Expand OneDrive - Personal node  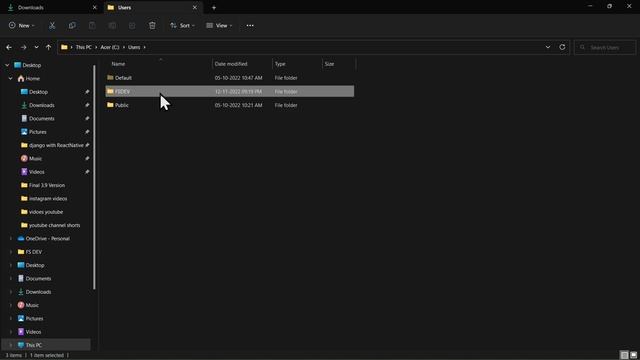tap(10, 238)
